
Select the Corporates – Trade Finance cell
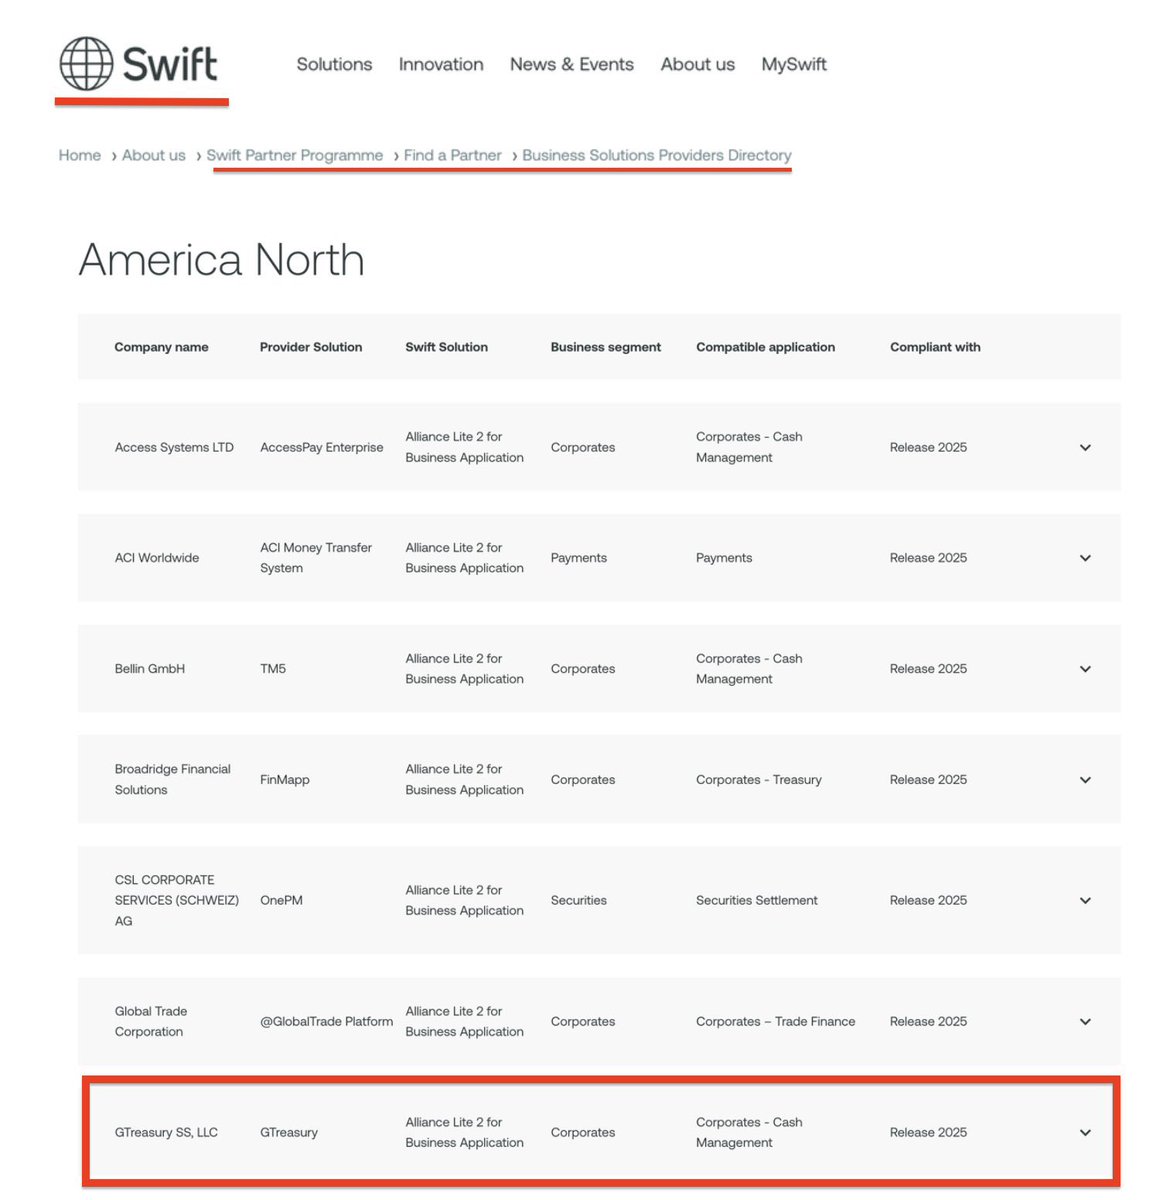tap(776, 1021)
